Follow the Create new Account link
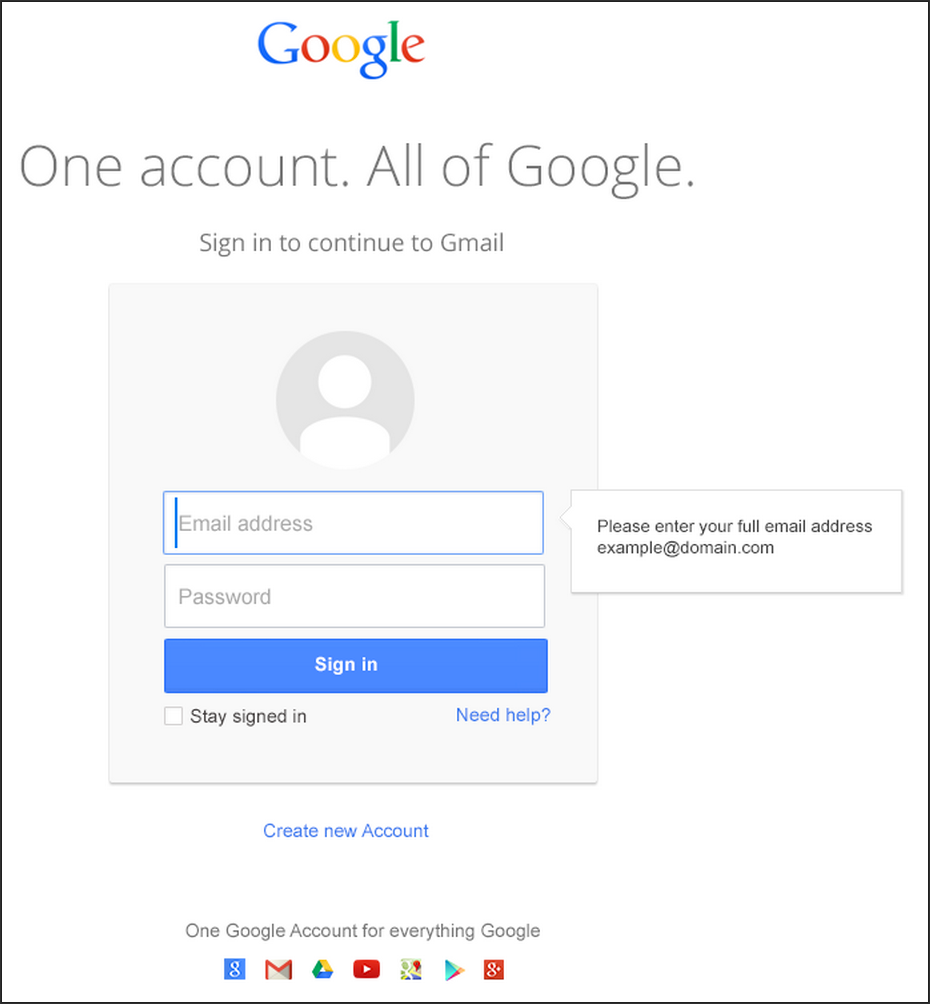 pos(346,831)
